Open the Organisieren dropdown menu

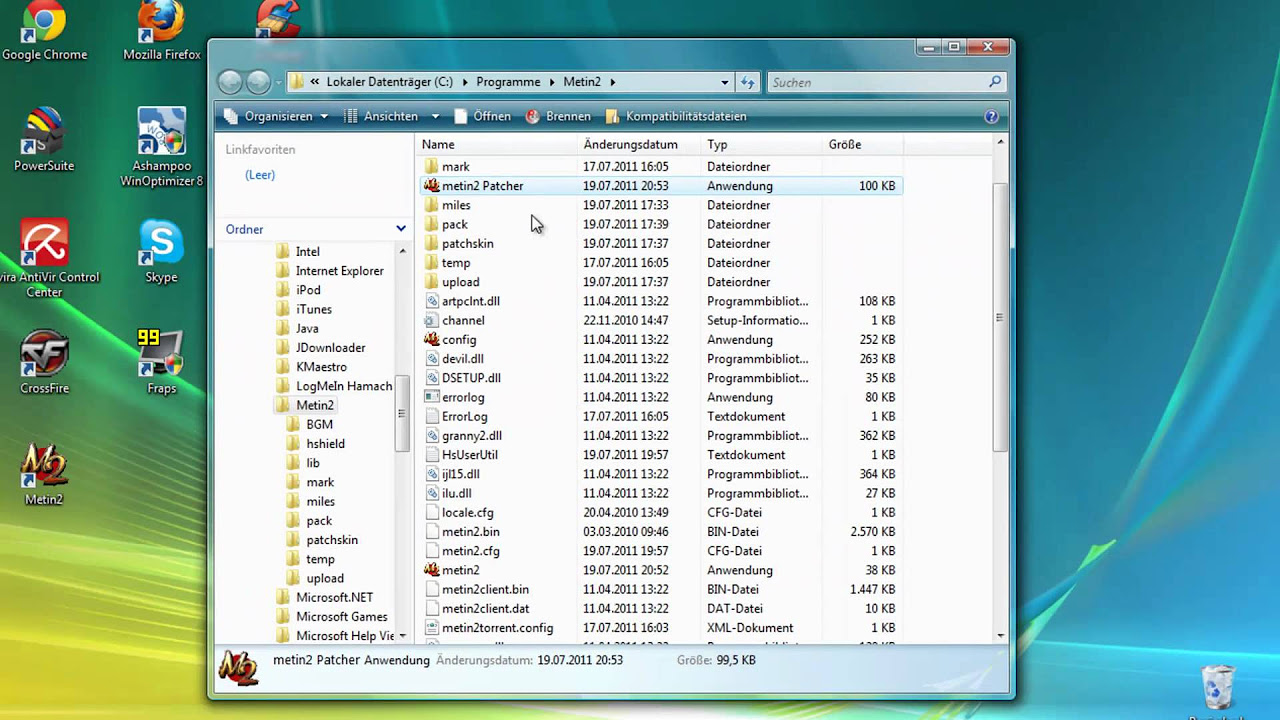tap(276, 116)
